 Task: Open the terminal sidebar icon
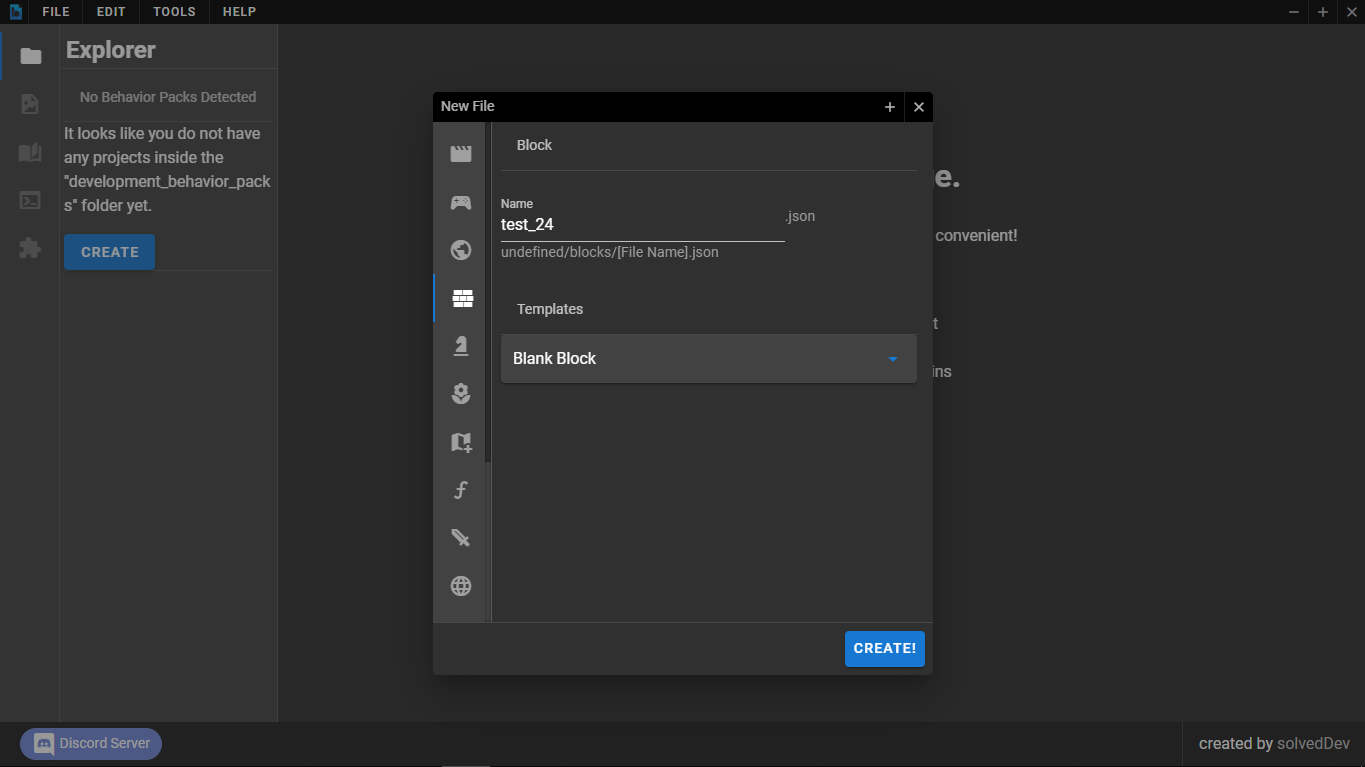[30, 200]
